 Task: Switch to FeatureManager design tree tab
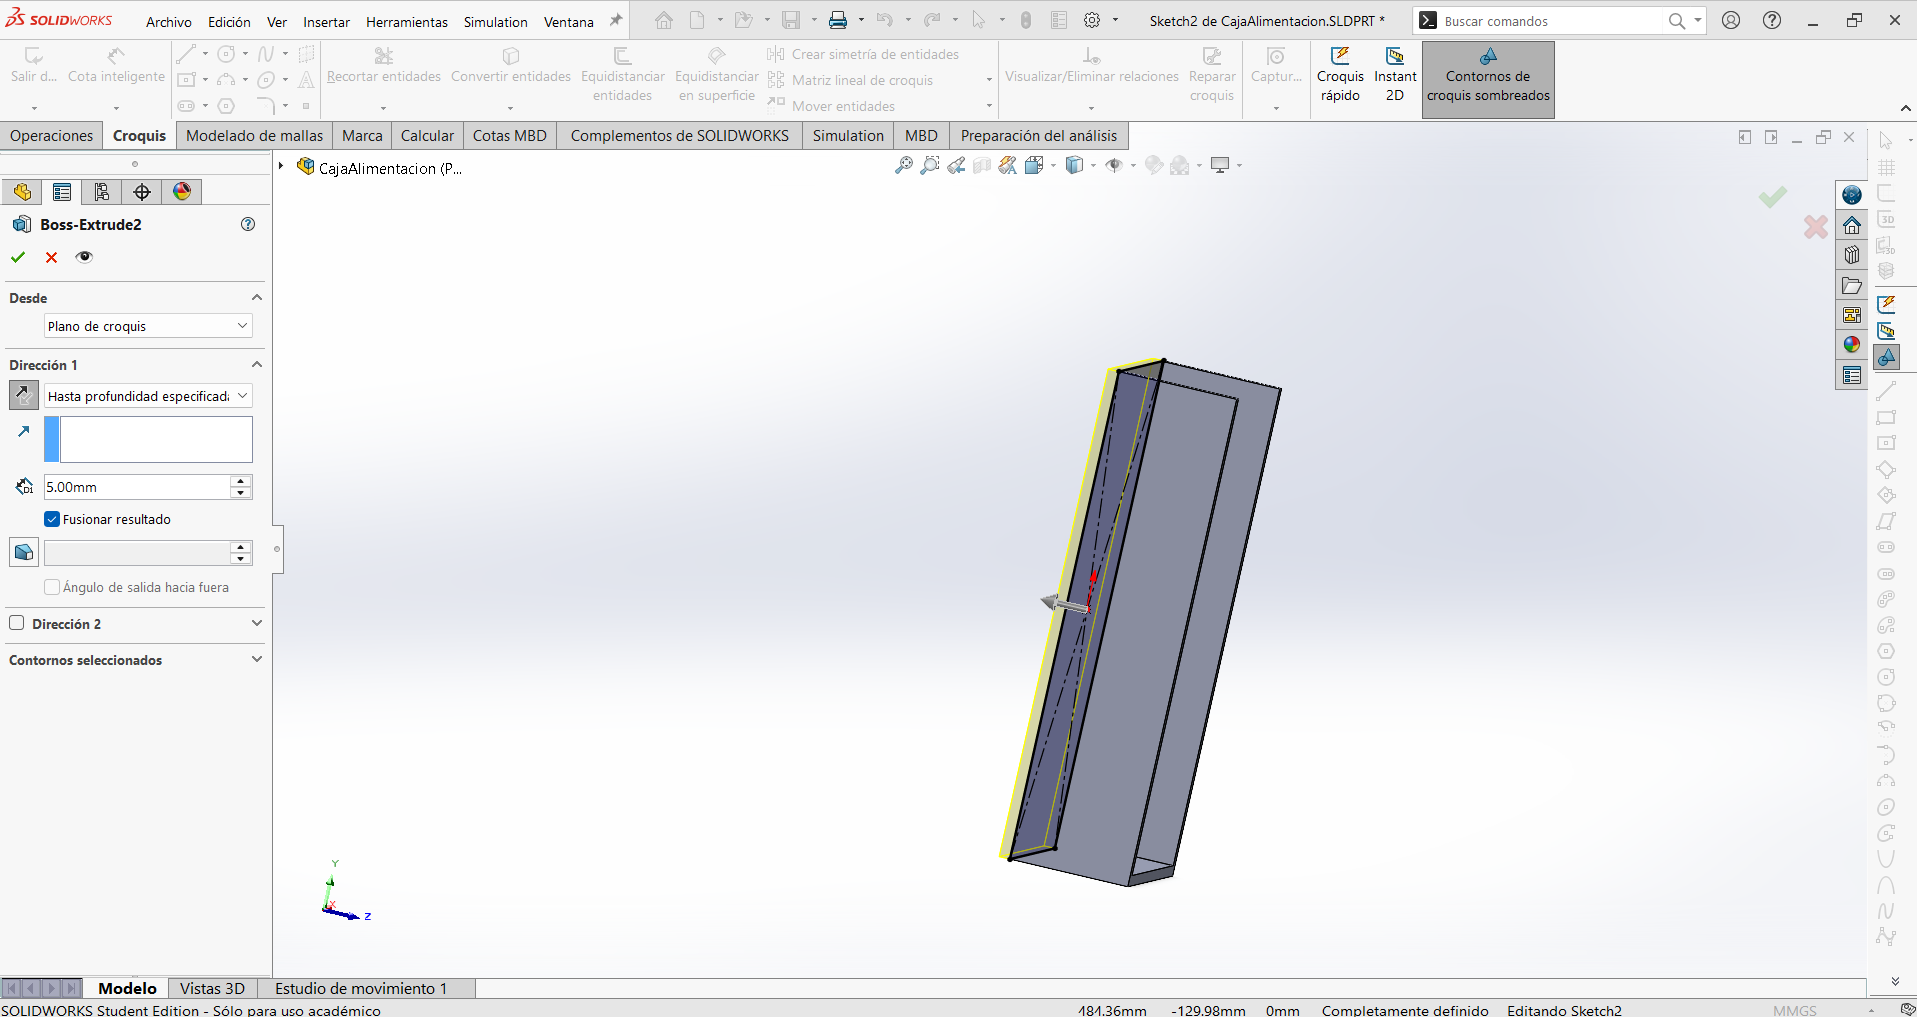[x=22, y=192]
